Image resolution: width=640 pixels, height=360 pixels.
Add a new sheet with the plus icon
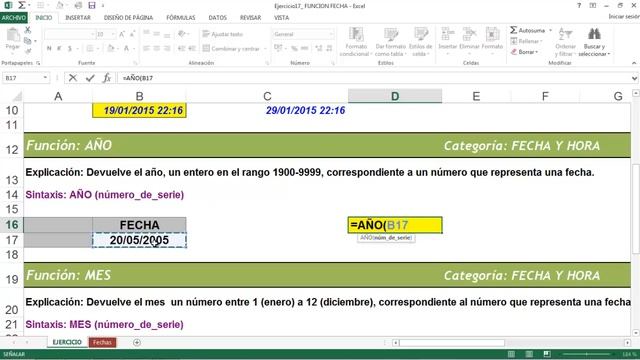point(137,342)
